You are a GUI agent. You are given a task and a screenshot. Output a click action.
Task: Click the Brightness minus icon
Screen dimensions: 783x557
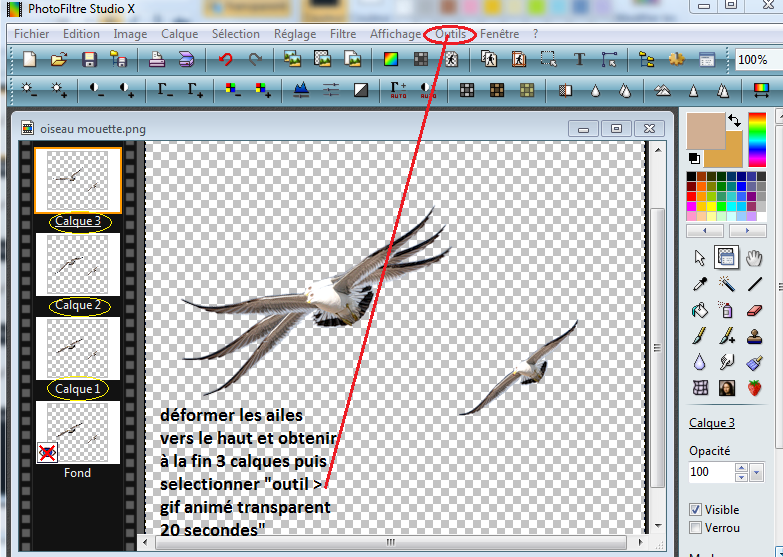tap(28, 90)
